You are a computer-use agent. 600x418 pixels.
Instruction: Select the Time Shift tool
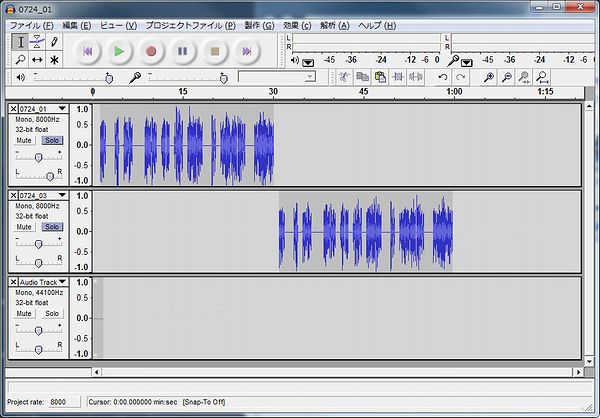37,60
